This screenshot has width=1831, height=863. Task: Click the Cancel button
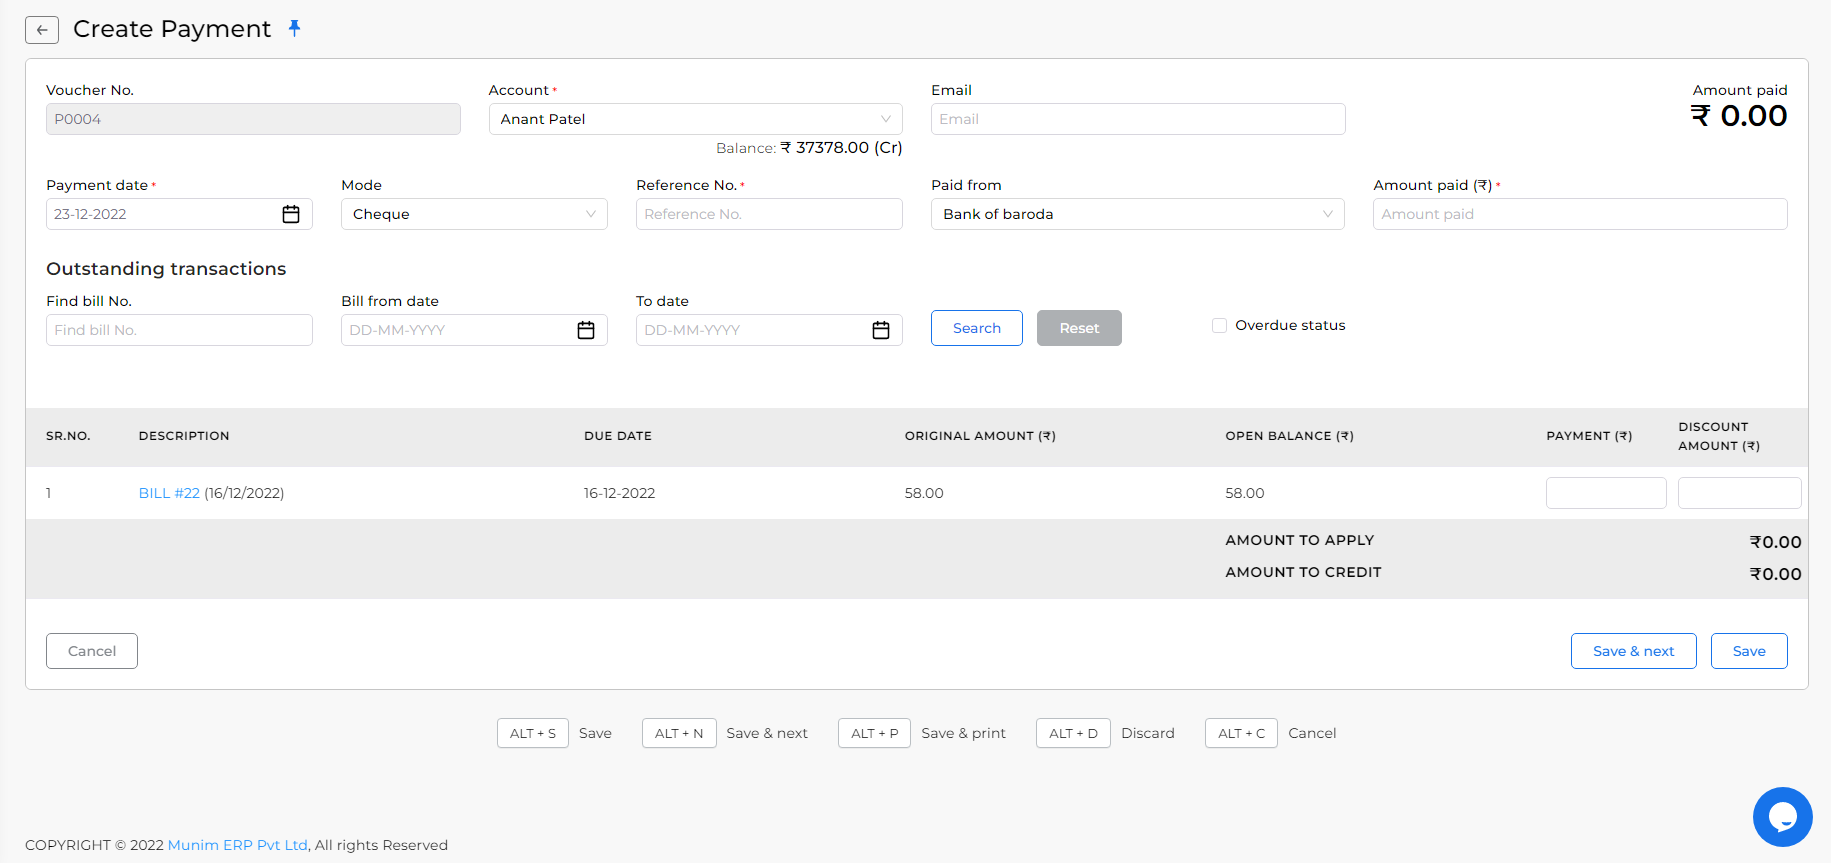pos(92,651)
